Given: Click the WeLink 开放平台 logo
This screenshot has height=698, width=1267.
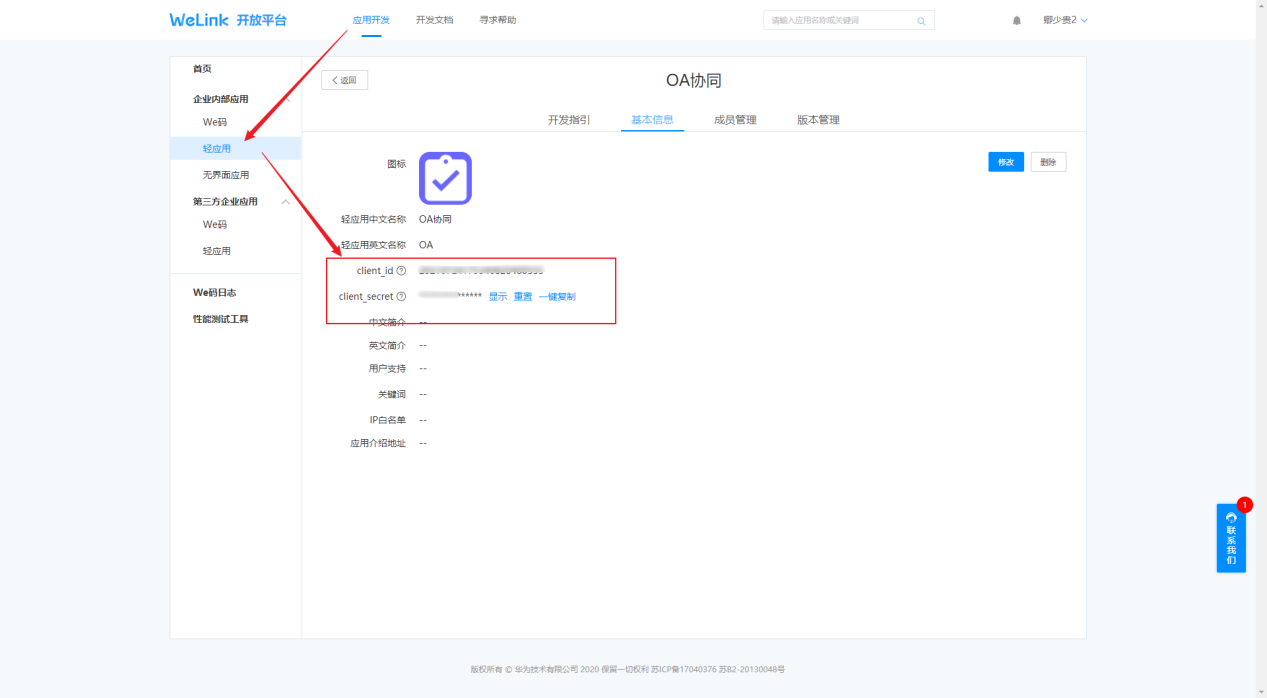Looking at the screenshot, I should click(x=228, y=20).
